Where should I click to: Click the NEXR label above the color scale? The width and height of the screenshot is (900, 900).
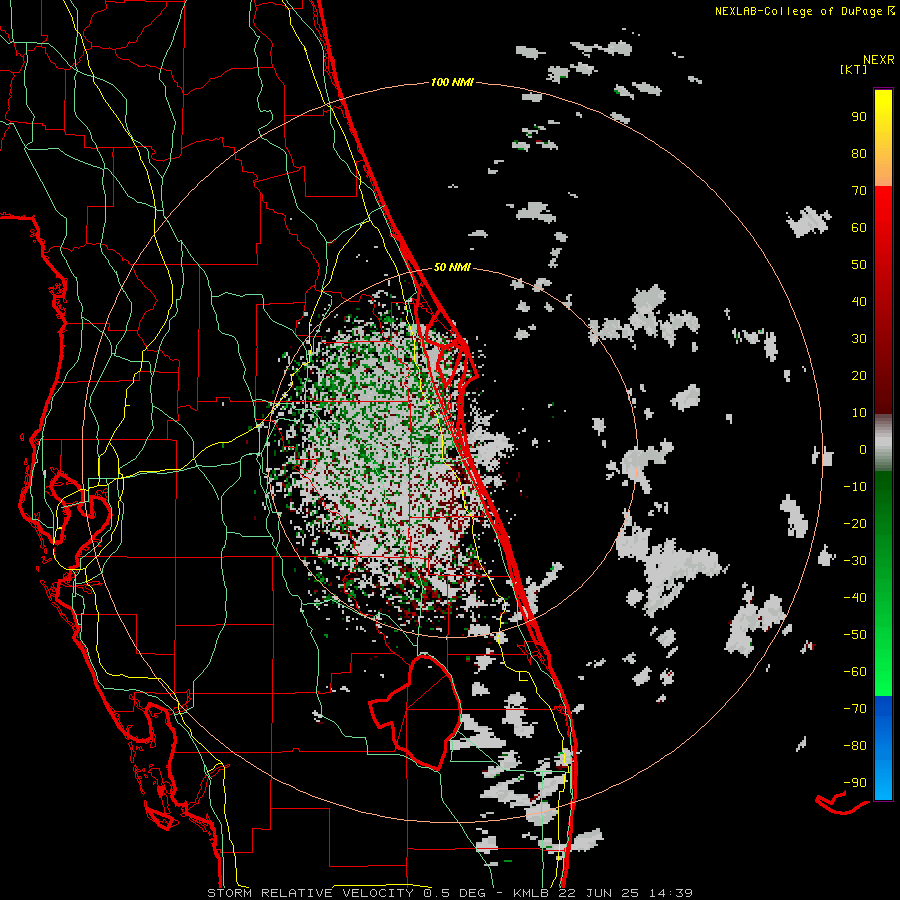click(x=879, y=60)
